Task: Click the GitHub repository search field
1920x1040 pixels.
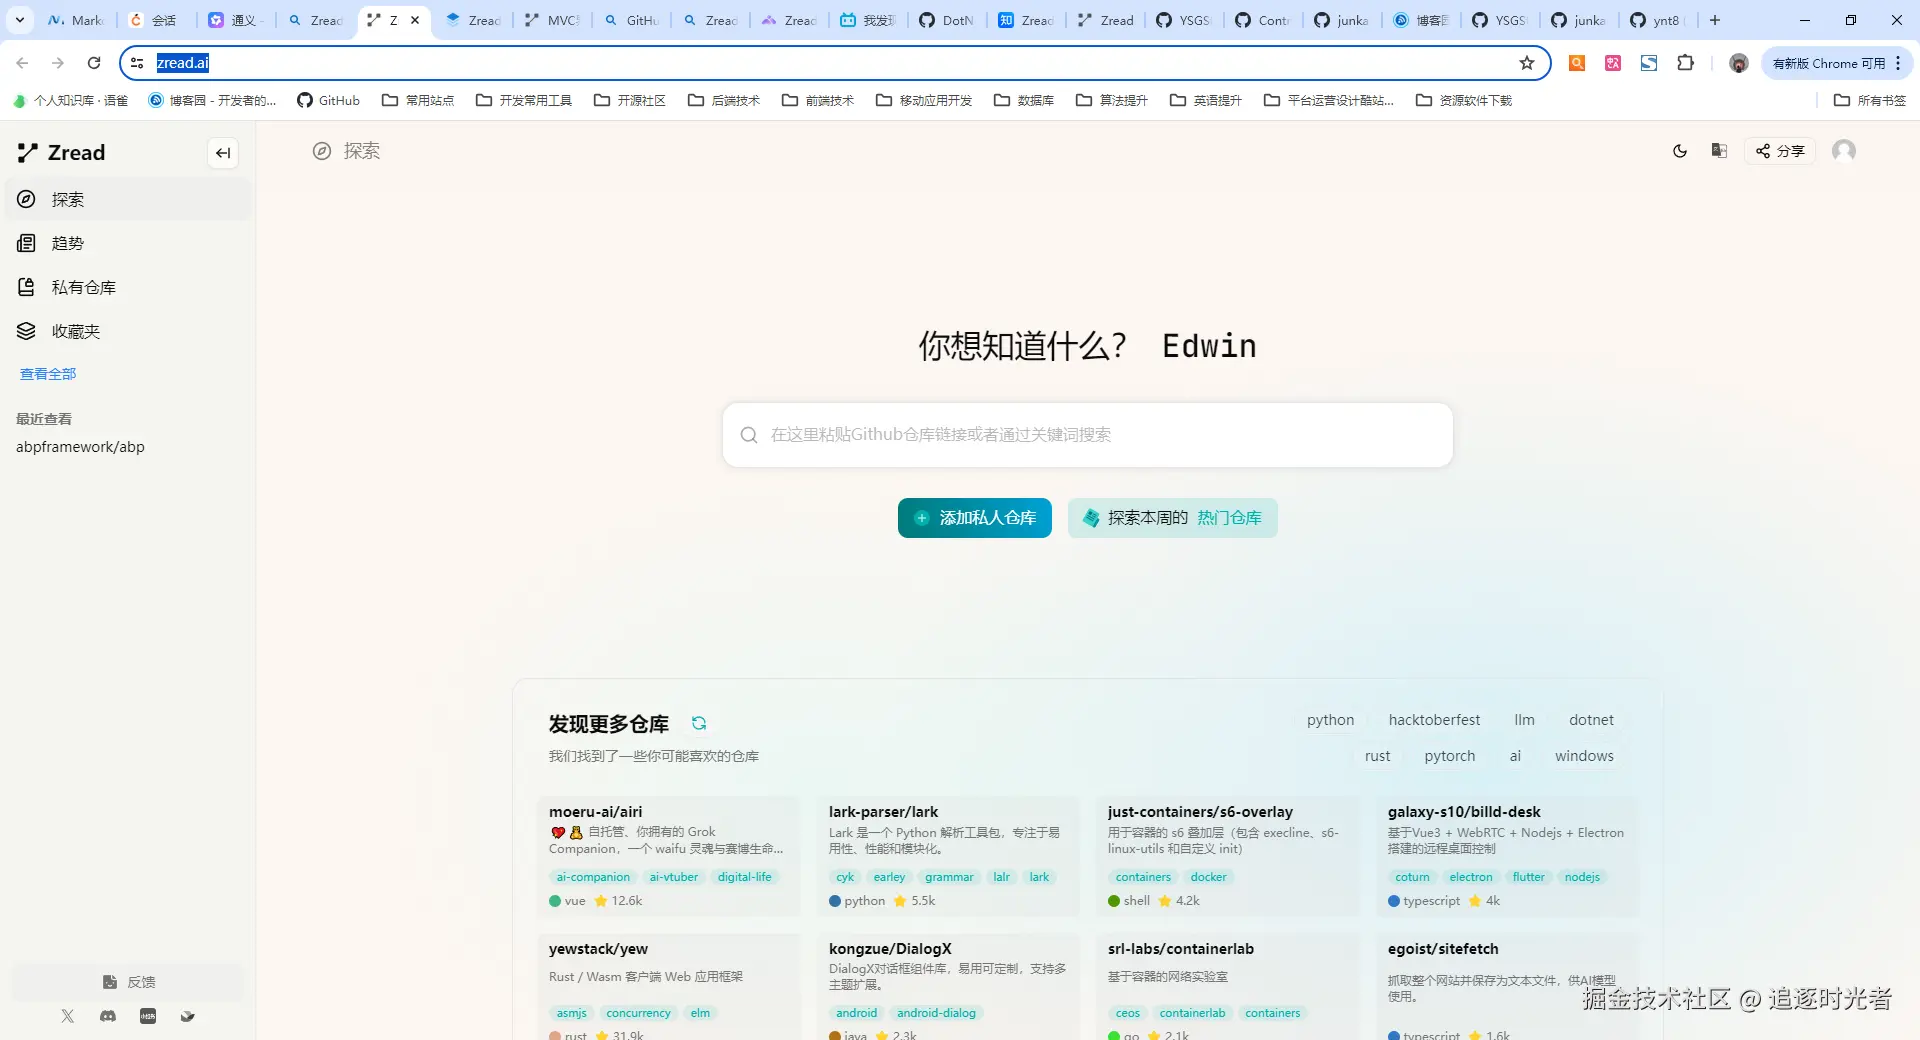Action: (x=1088, y=435)
